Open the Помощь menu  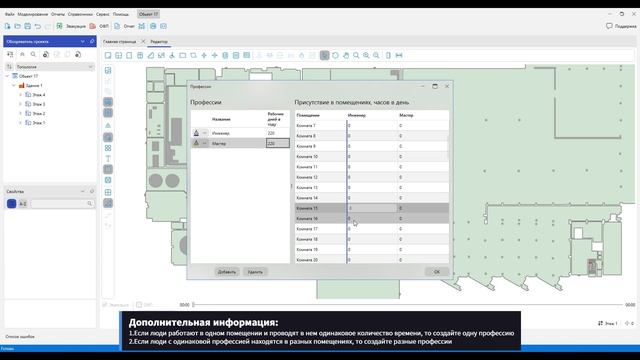click(x=120, y=14)
